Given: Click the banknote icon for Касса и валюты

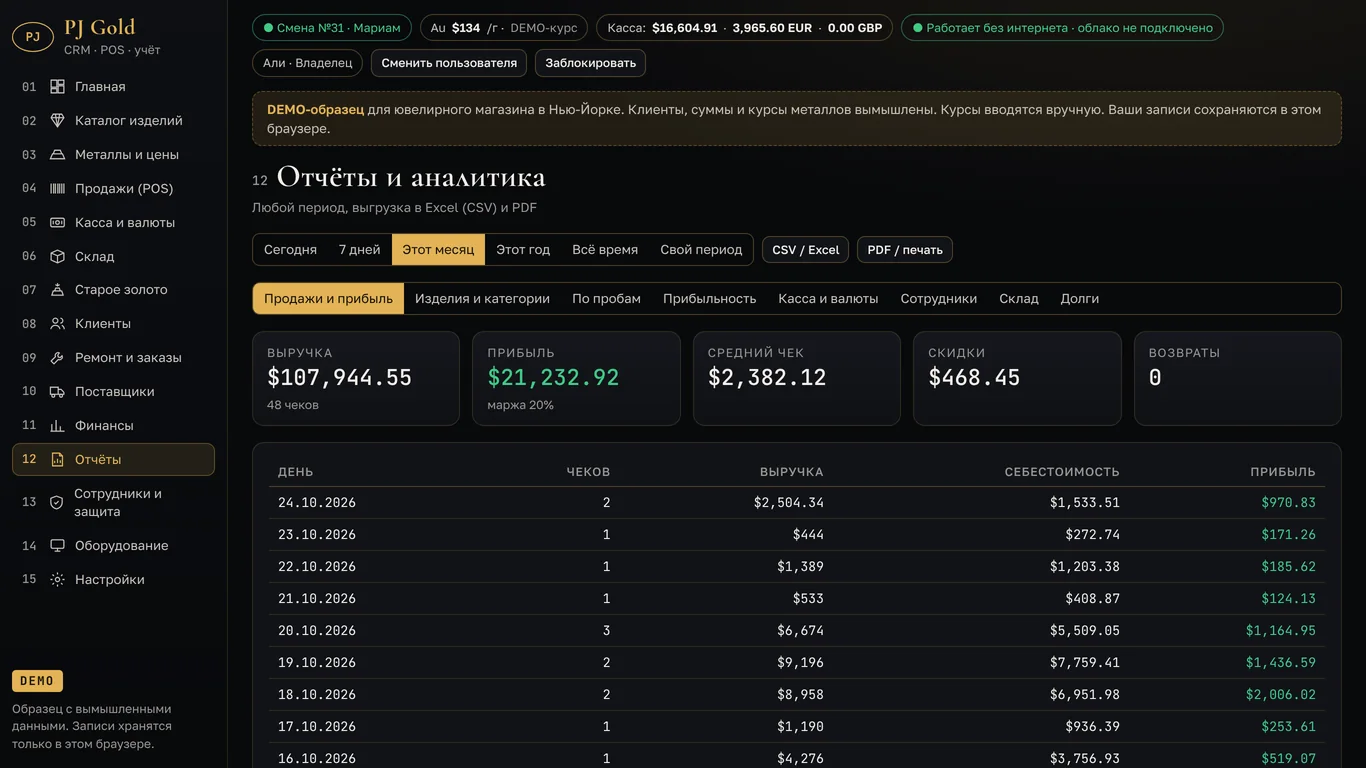Looking at the screenshot, I should pos(57,223).
